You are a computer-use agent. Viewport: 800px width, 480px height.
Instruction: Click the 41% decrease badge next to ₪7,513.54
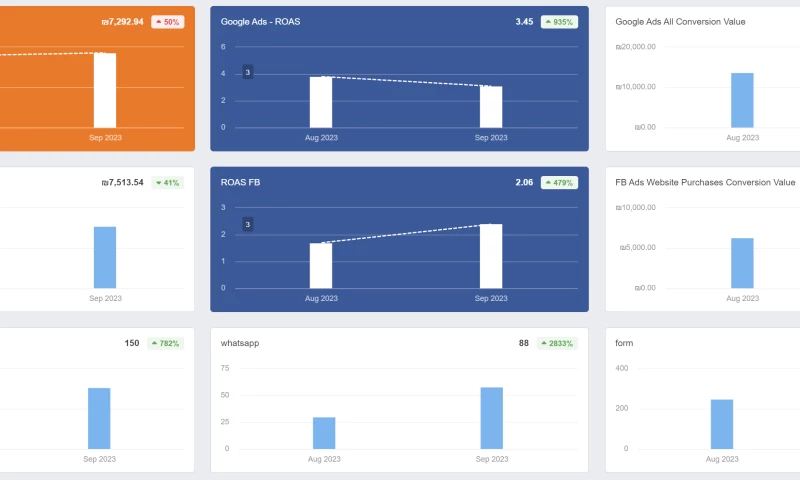167,183
